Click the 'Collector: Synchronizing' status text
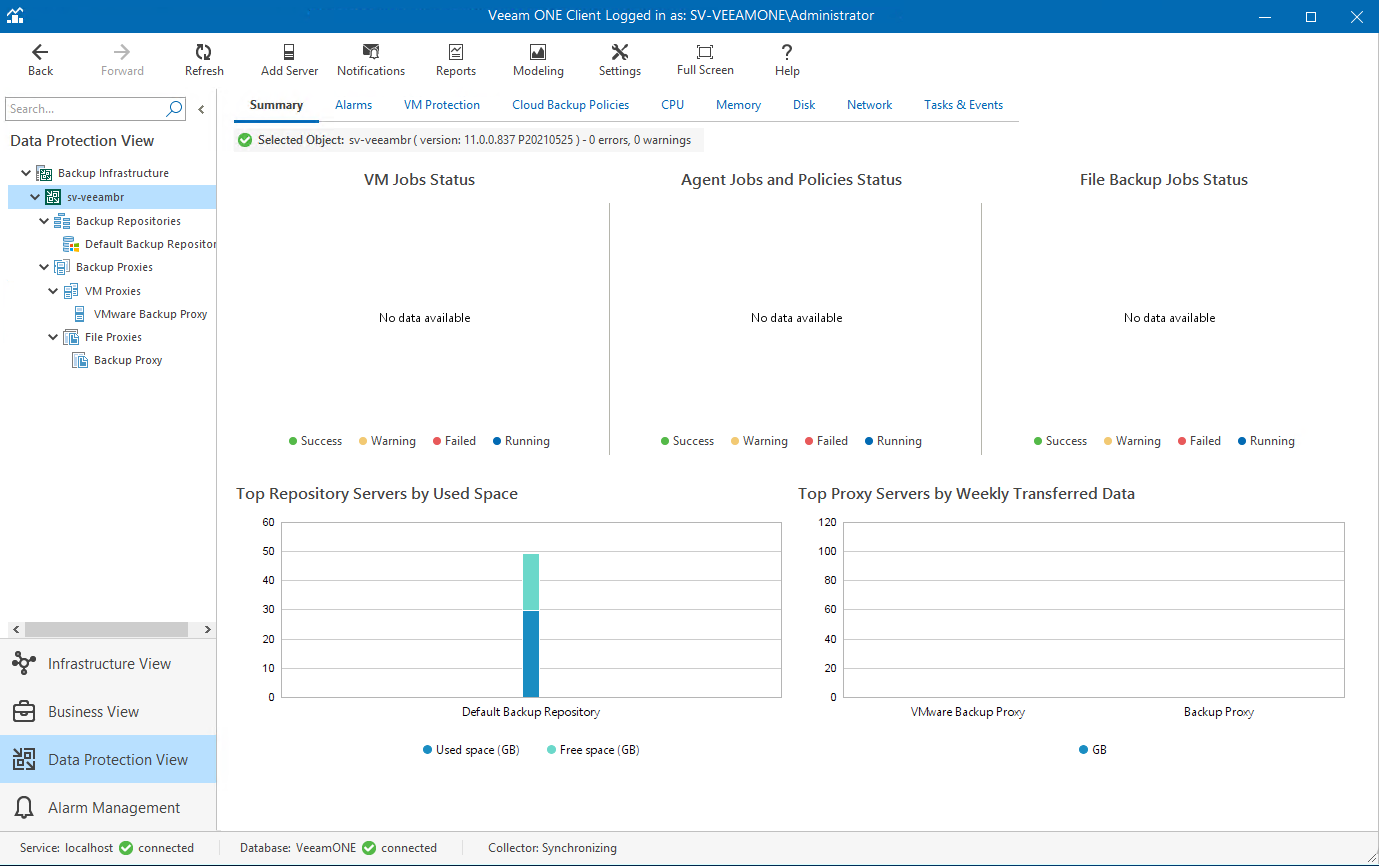Screen dimensions: 1379x866 coord(552,848)
